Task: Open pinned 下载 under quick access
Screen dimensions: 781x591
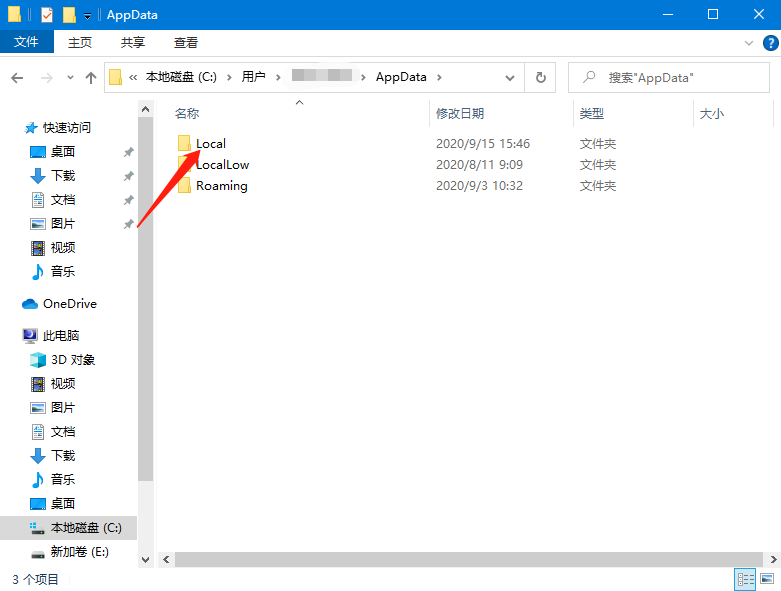Action: coord(63,175)
